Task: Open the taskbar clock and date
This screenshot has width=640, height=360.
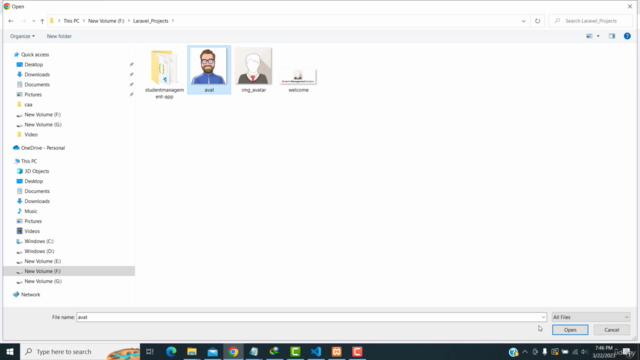Action: pos(603,351)
